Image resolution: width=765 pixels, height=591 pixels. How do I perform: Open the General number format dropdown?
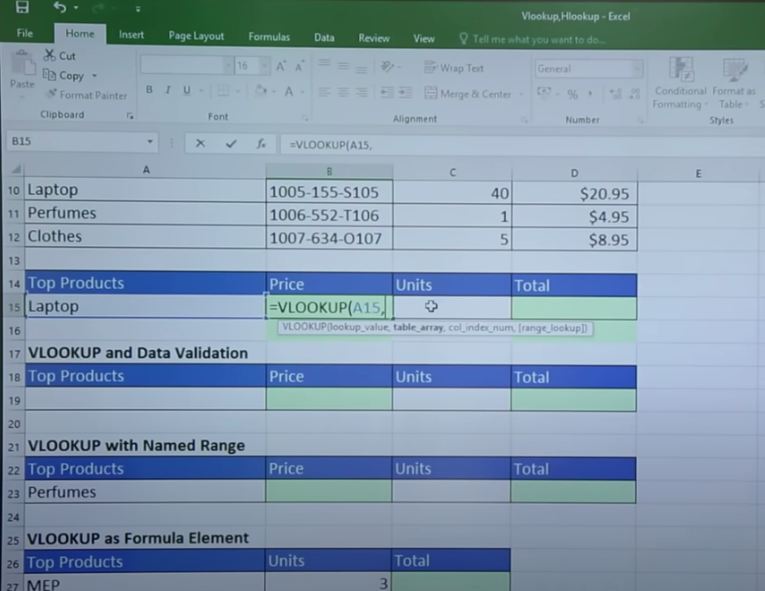point(637,70)
